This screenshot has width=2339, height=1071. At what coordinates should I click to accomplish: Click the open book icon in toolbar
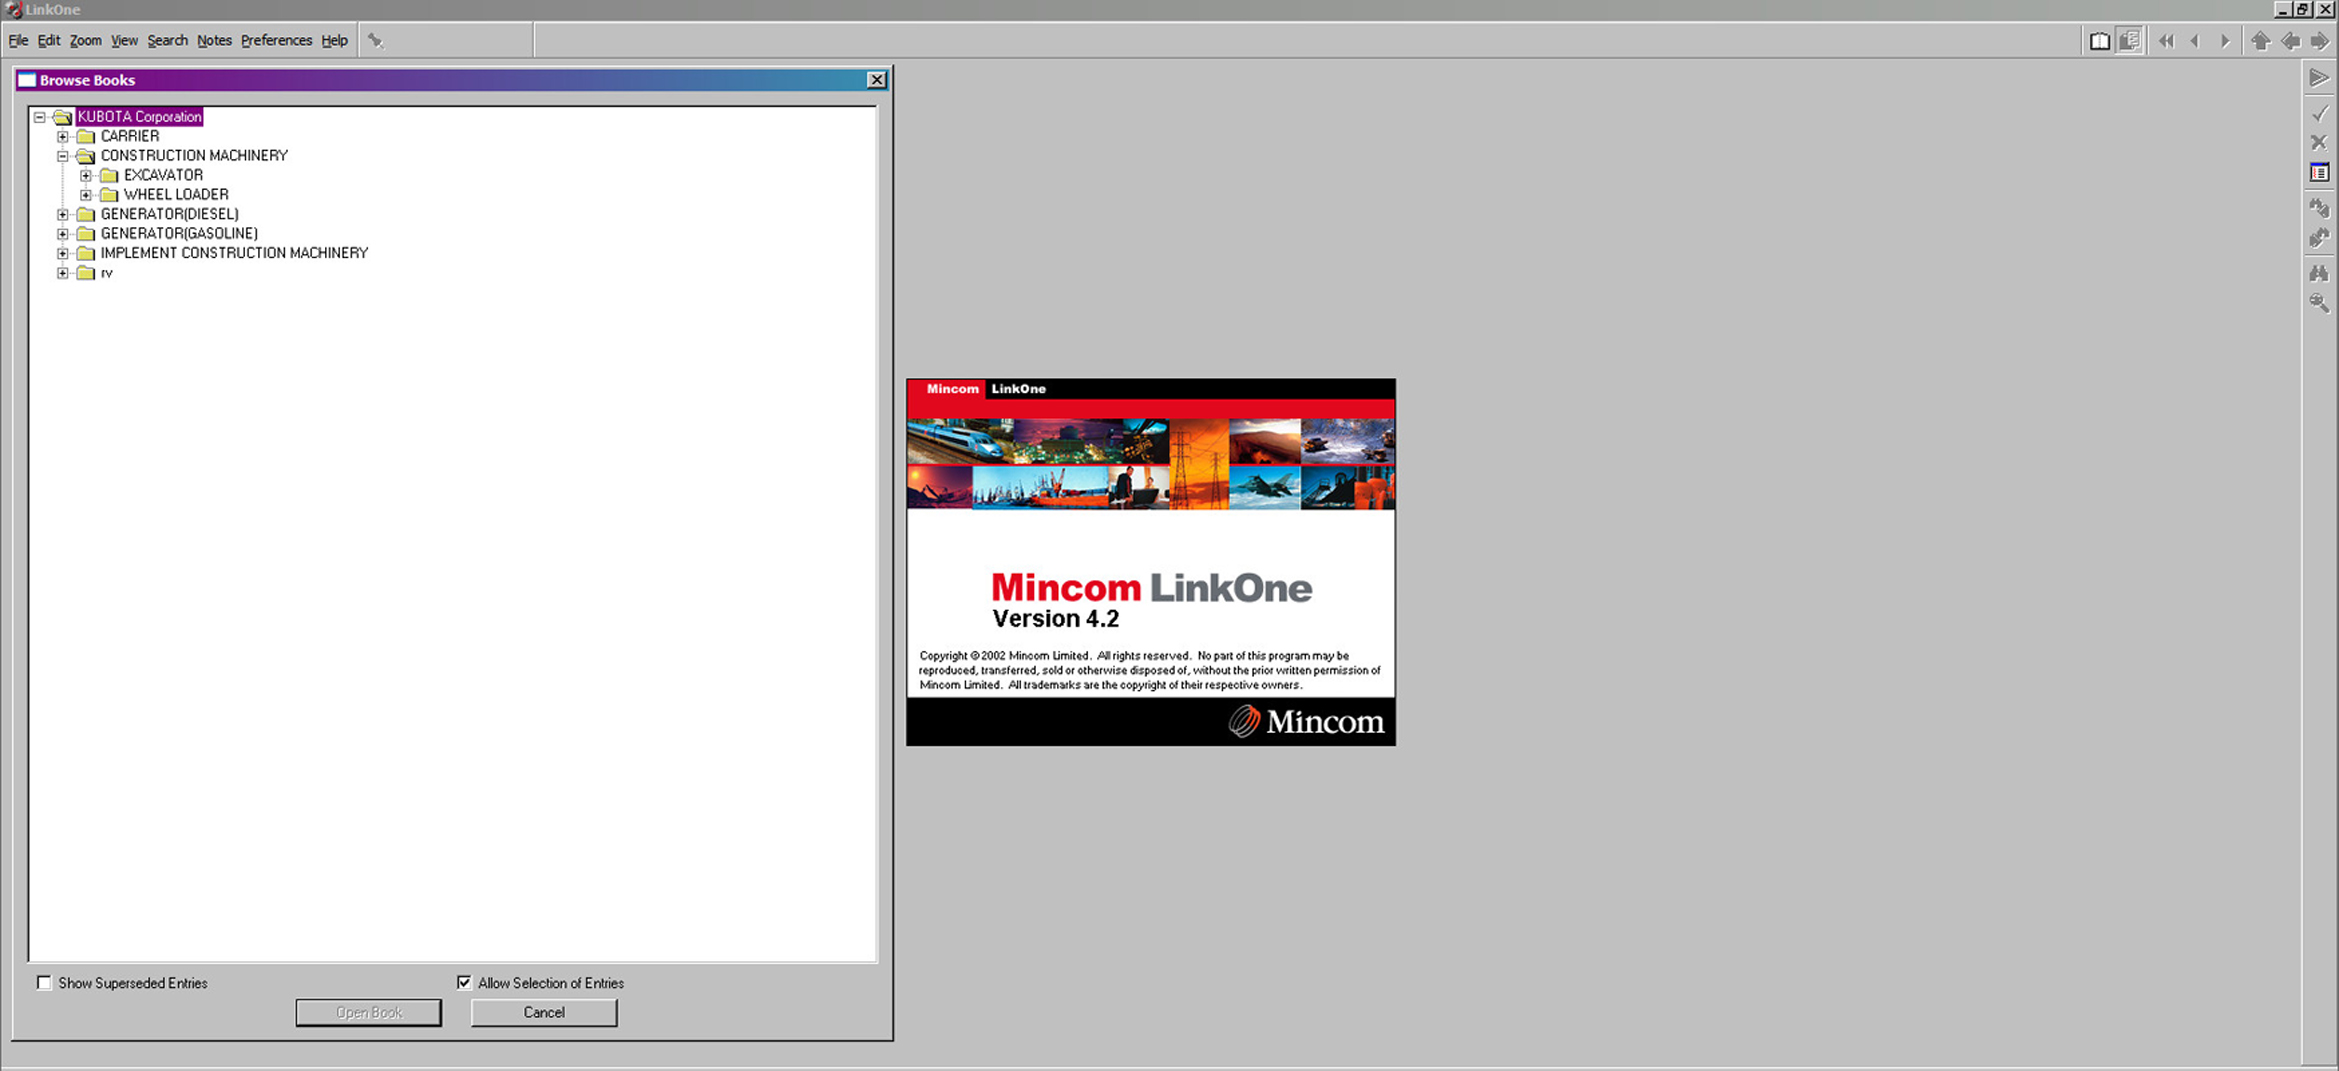pos(2099,41)
